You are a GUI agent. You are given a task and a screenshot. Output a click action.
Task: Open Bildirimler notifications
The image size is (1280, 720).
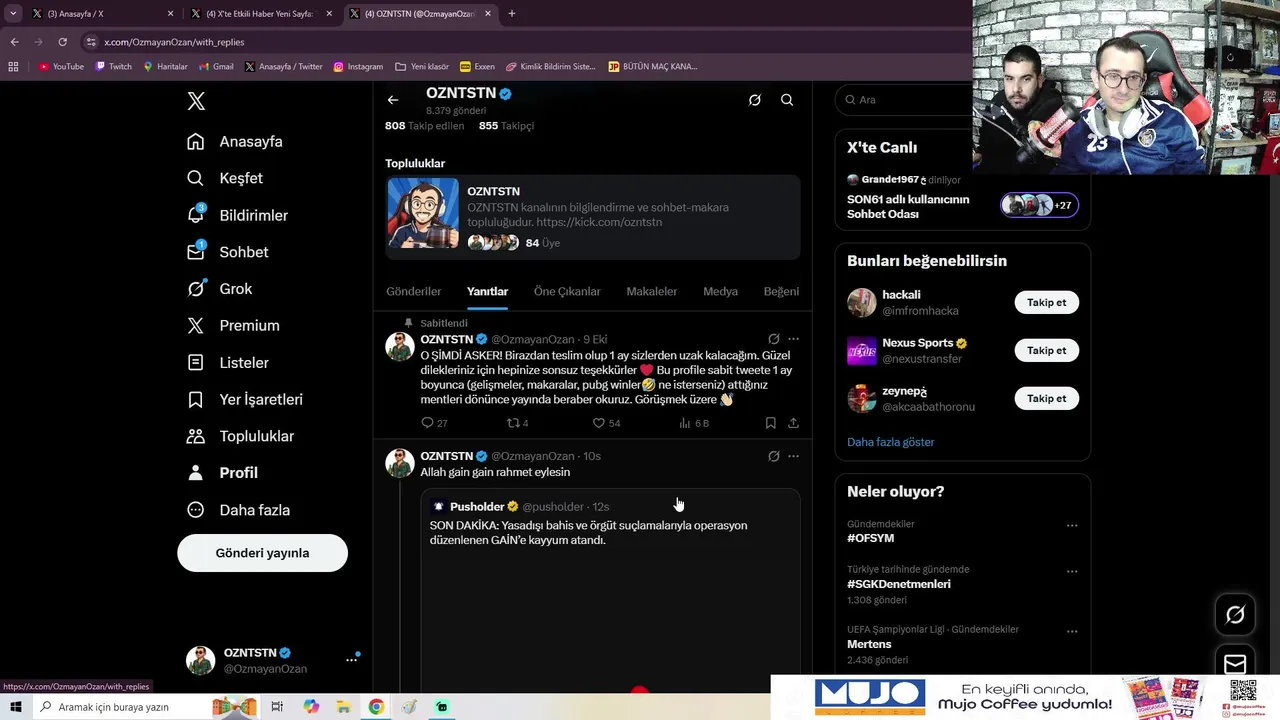238,215
